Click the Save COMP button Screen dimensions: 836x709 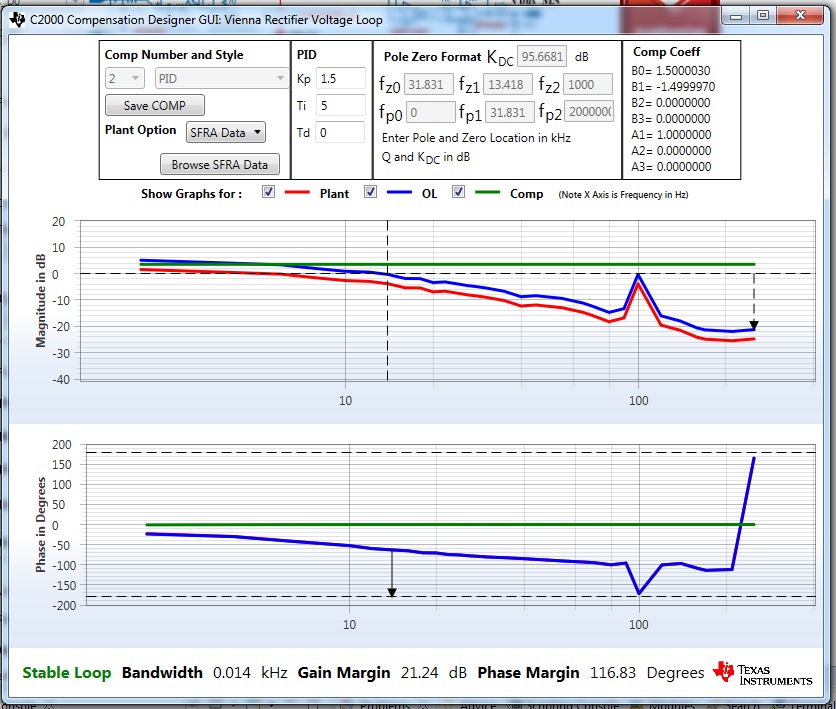155,106
